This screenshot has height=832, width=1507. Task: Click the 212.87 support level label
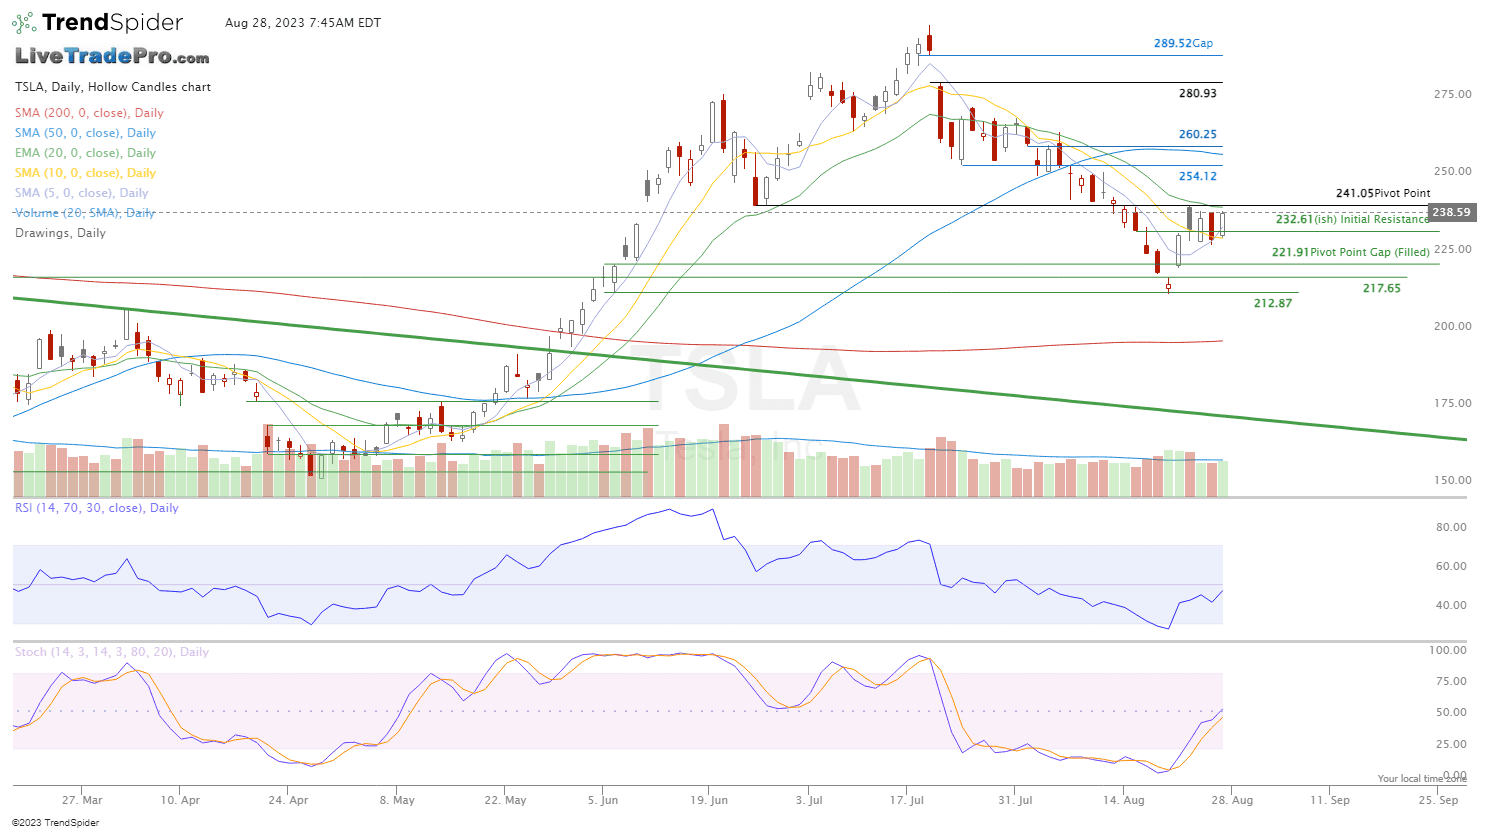[x=1273, y=303]
